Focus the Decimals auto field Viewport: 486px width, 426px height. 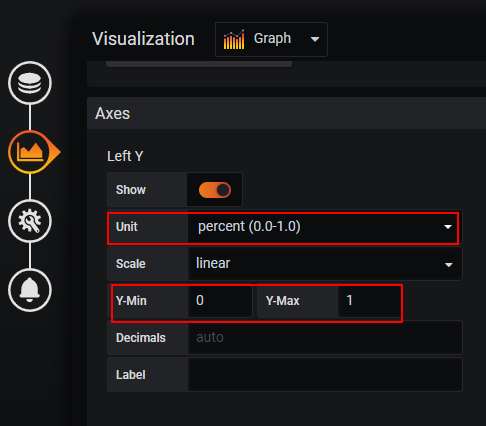click(x=325, y=338)
